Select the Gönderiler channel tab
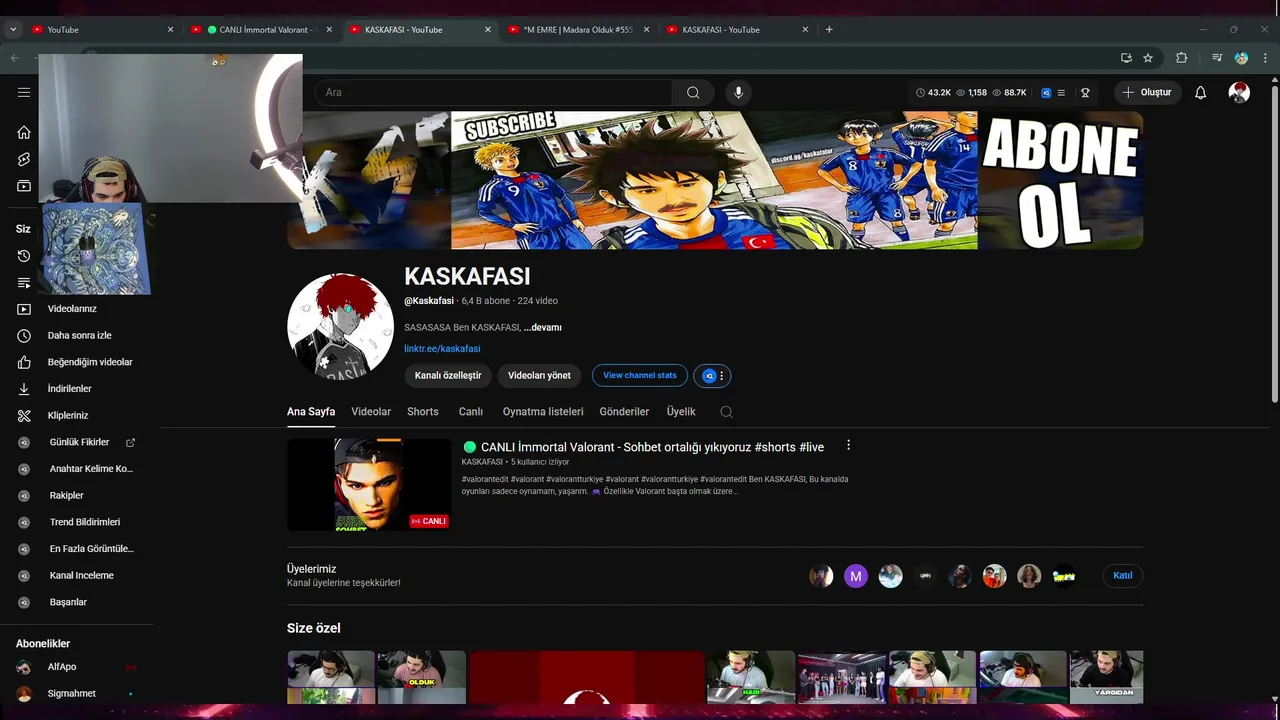Image resolution: width=1280 pixels, height=720 pixels. (x=624, y=411)
